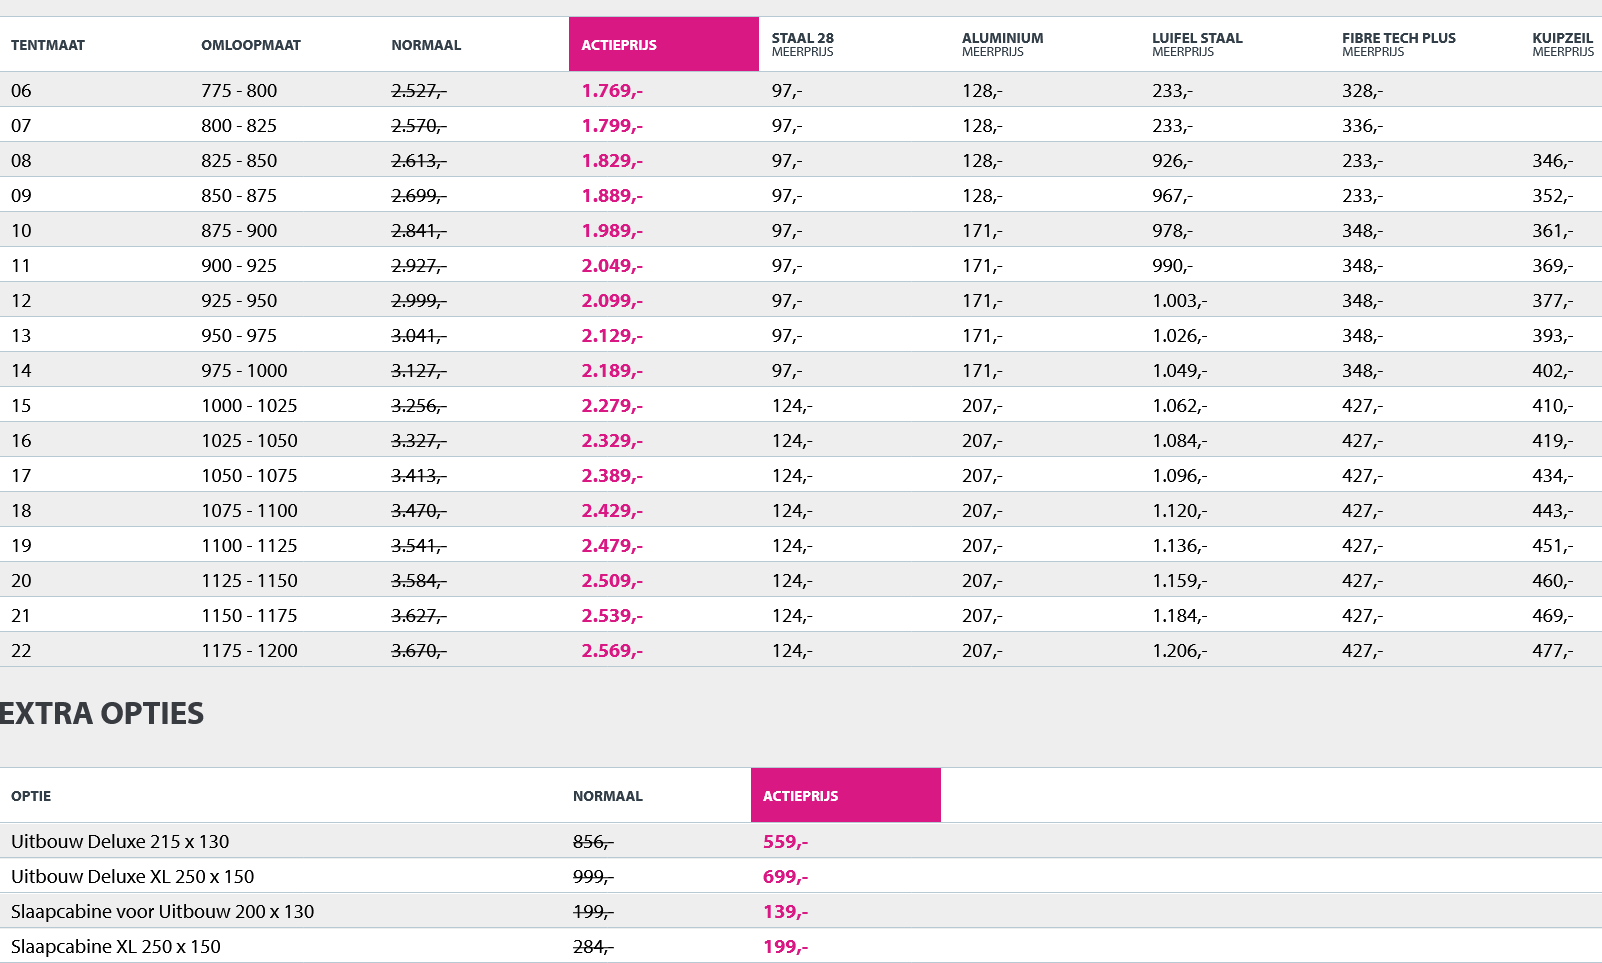The height and width of the screenshot is (963, 1602).
Task: Select the Uitbouw Deluxe XL 250 x 150 row
Action: (132, 876)
